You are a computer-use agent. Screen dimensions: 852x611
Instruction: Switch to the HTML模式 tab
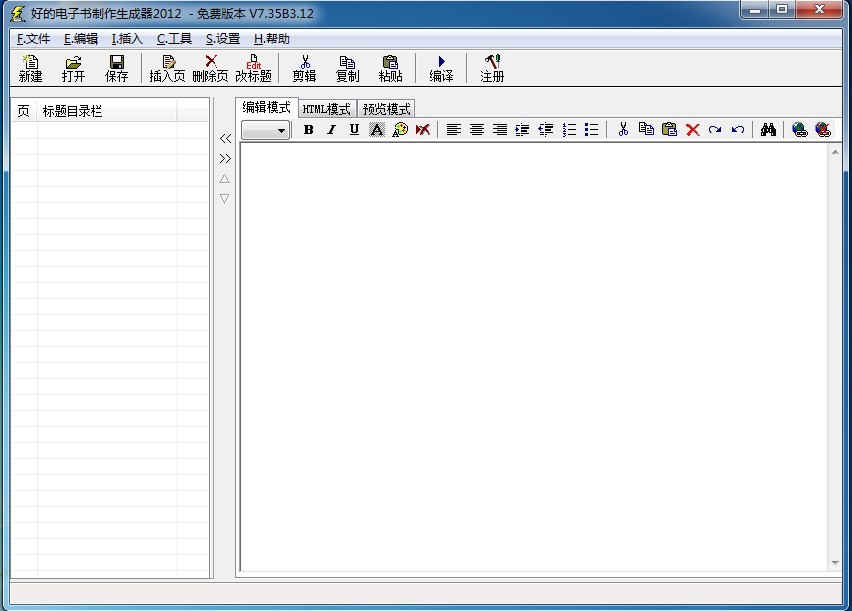coord(327,109)
